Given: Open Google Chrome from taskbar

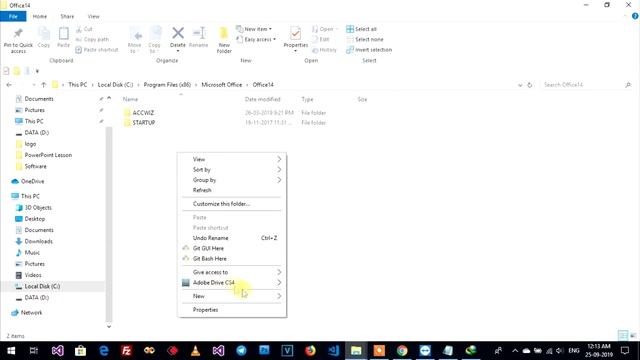Looking at the screenshot, I should click(x=402, y=351).
